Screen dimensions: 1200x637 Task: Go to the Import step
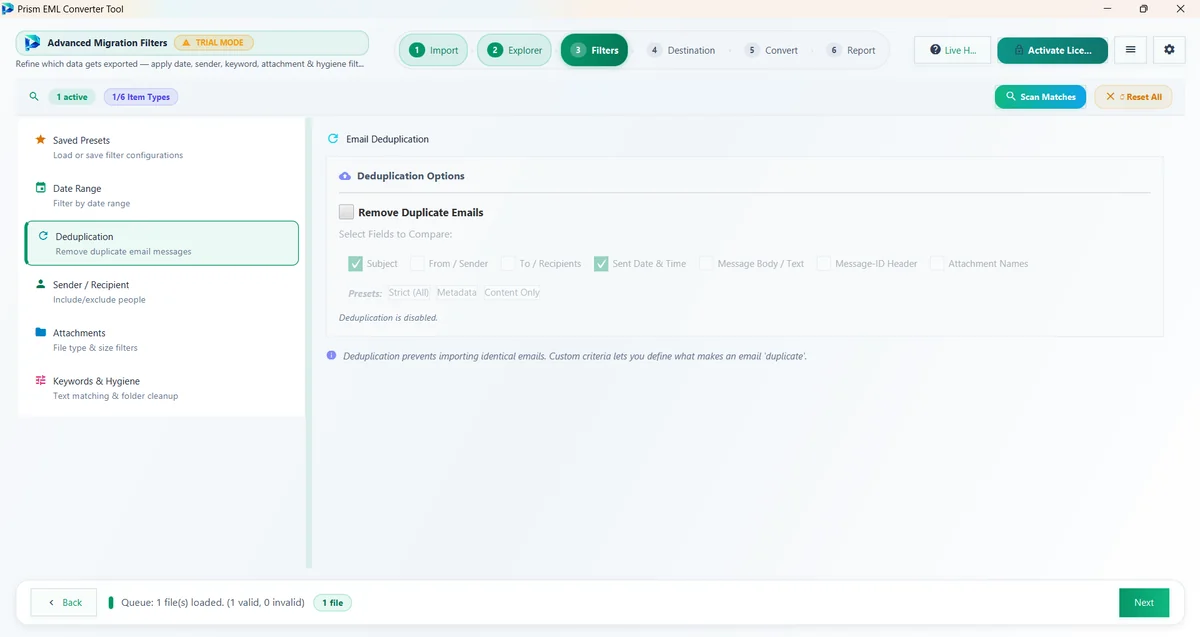[433, 50]
